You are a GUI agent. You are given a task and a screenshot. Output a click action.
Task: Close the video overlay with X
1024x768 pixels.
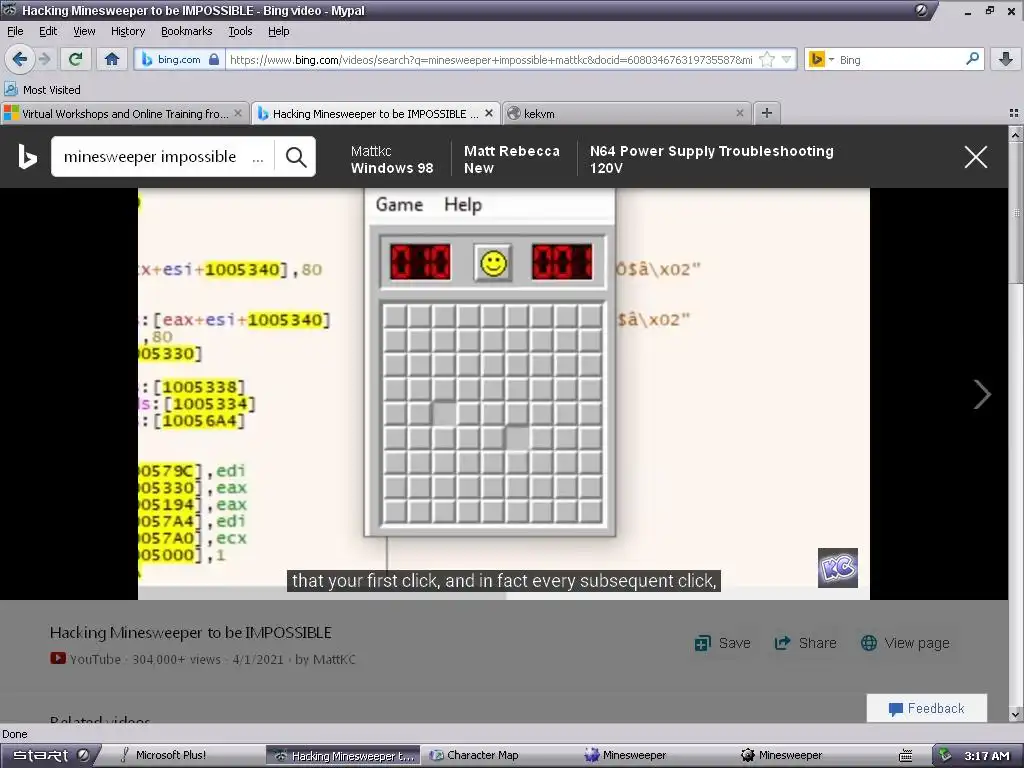tap(976, 157)
